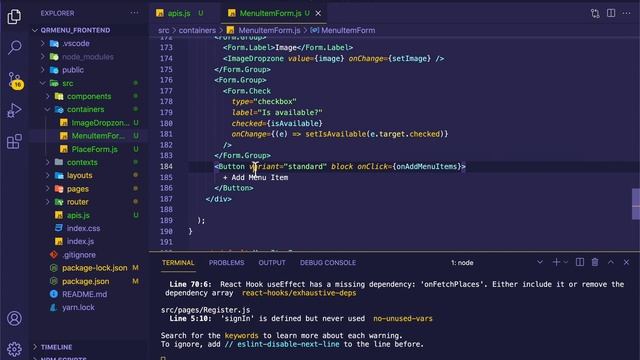This screenshot has height=360, width=640.
Task: Open the Explorer view in activity bar
Action: click(x=14, y=17)
